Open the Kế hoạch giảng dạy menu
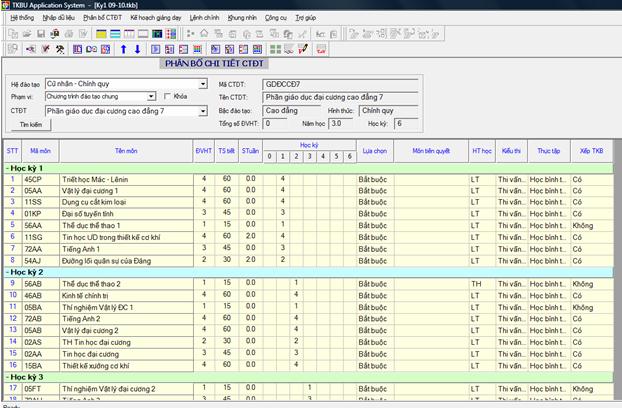 [x=155, y=18]
